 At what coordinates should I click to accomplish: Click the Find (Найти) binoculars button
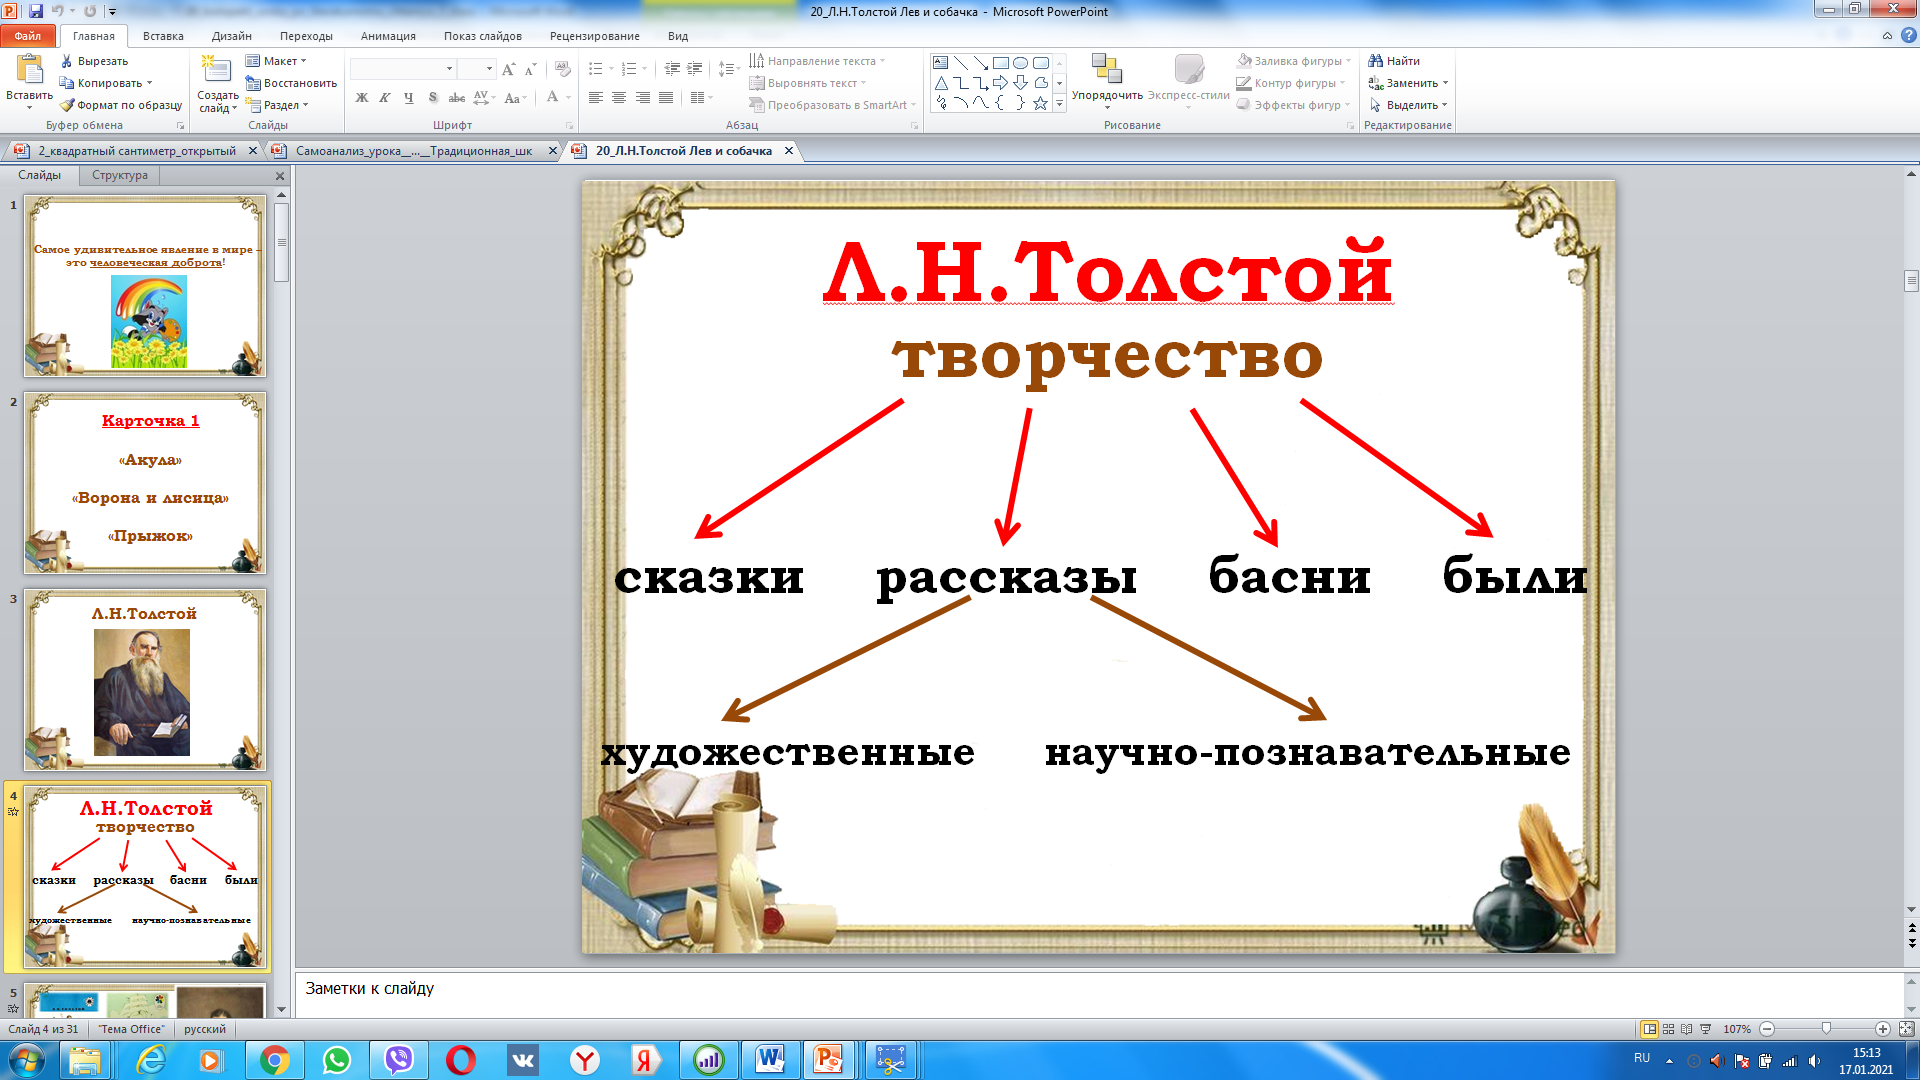click(x=1394, y=61)
